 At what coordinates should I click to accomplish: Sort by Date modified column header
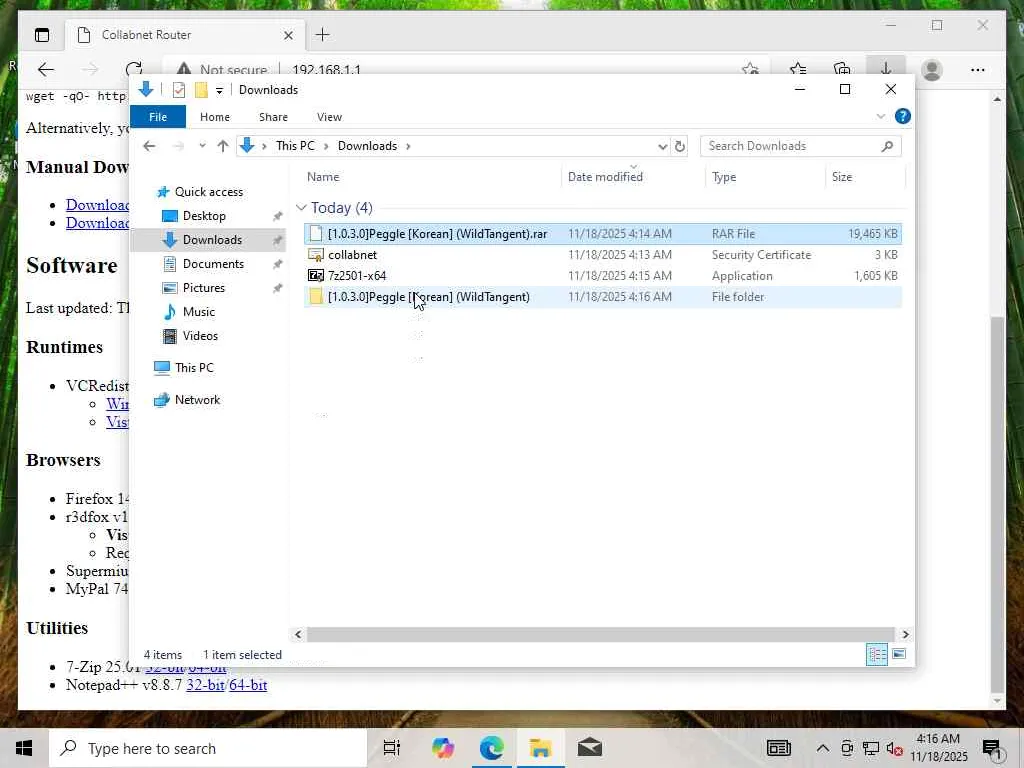(x=605, y=176)
